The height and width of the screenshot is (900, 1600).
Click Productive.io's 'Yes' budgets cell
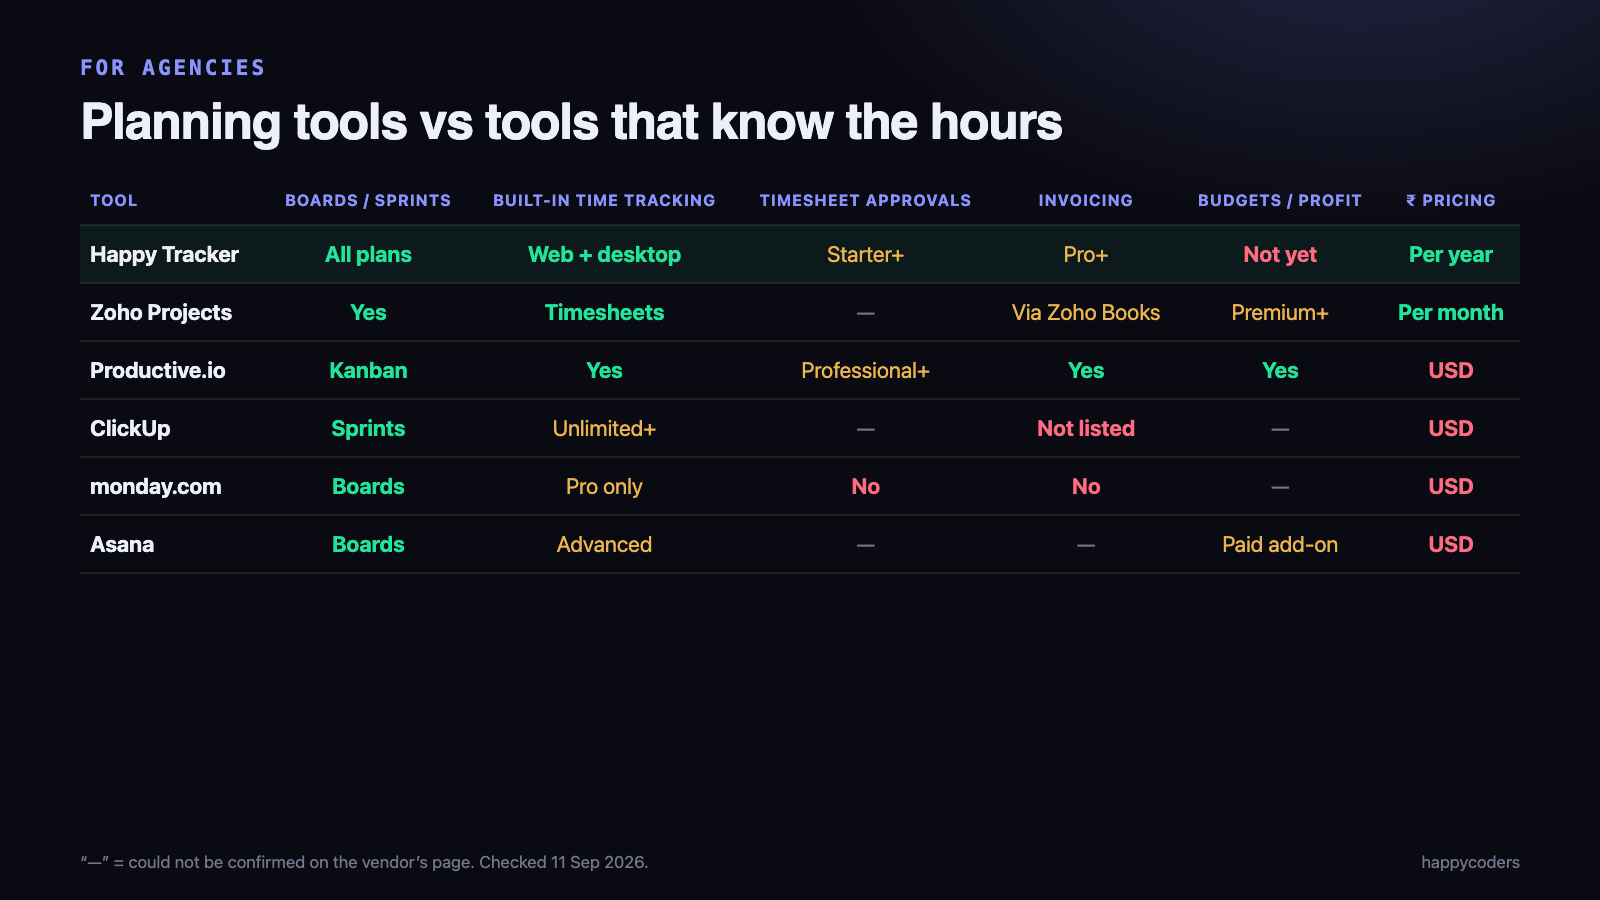[1280, 371]
